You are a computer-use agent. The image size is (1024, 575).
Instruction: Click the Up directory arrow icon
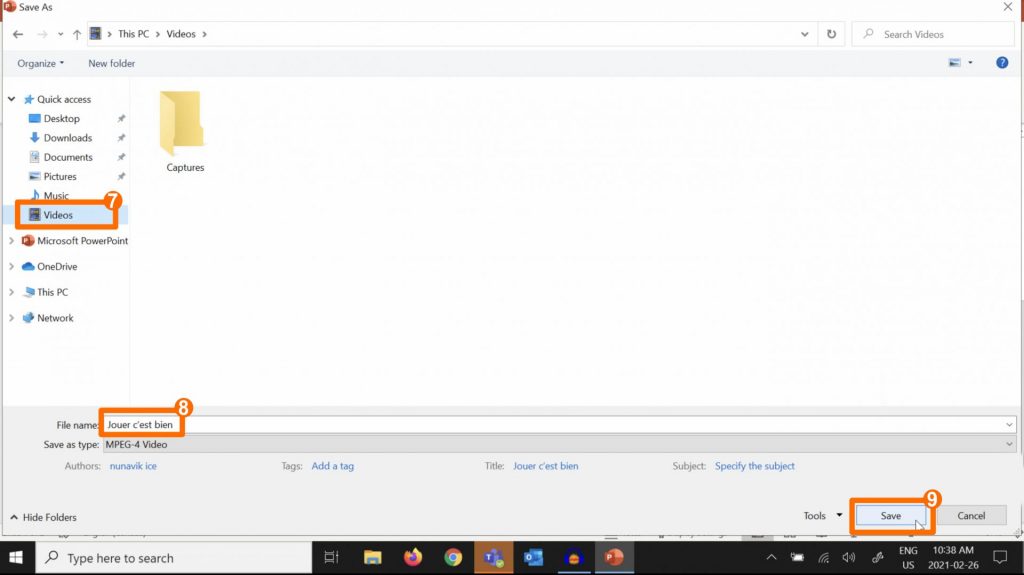[77, 34]
